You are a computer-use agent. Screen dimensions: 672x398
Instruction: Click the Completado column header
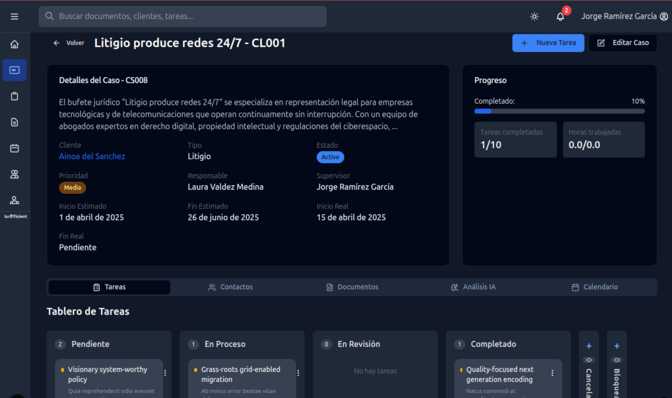[x=493, y=344]
